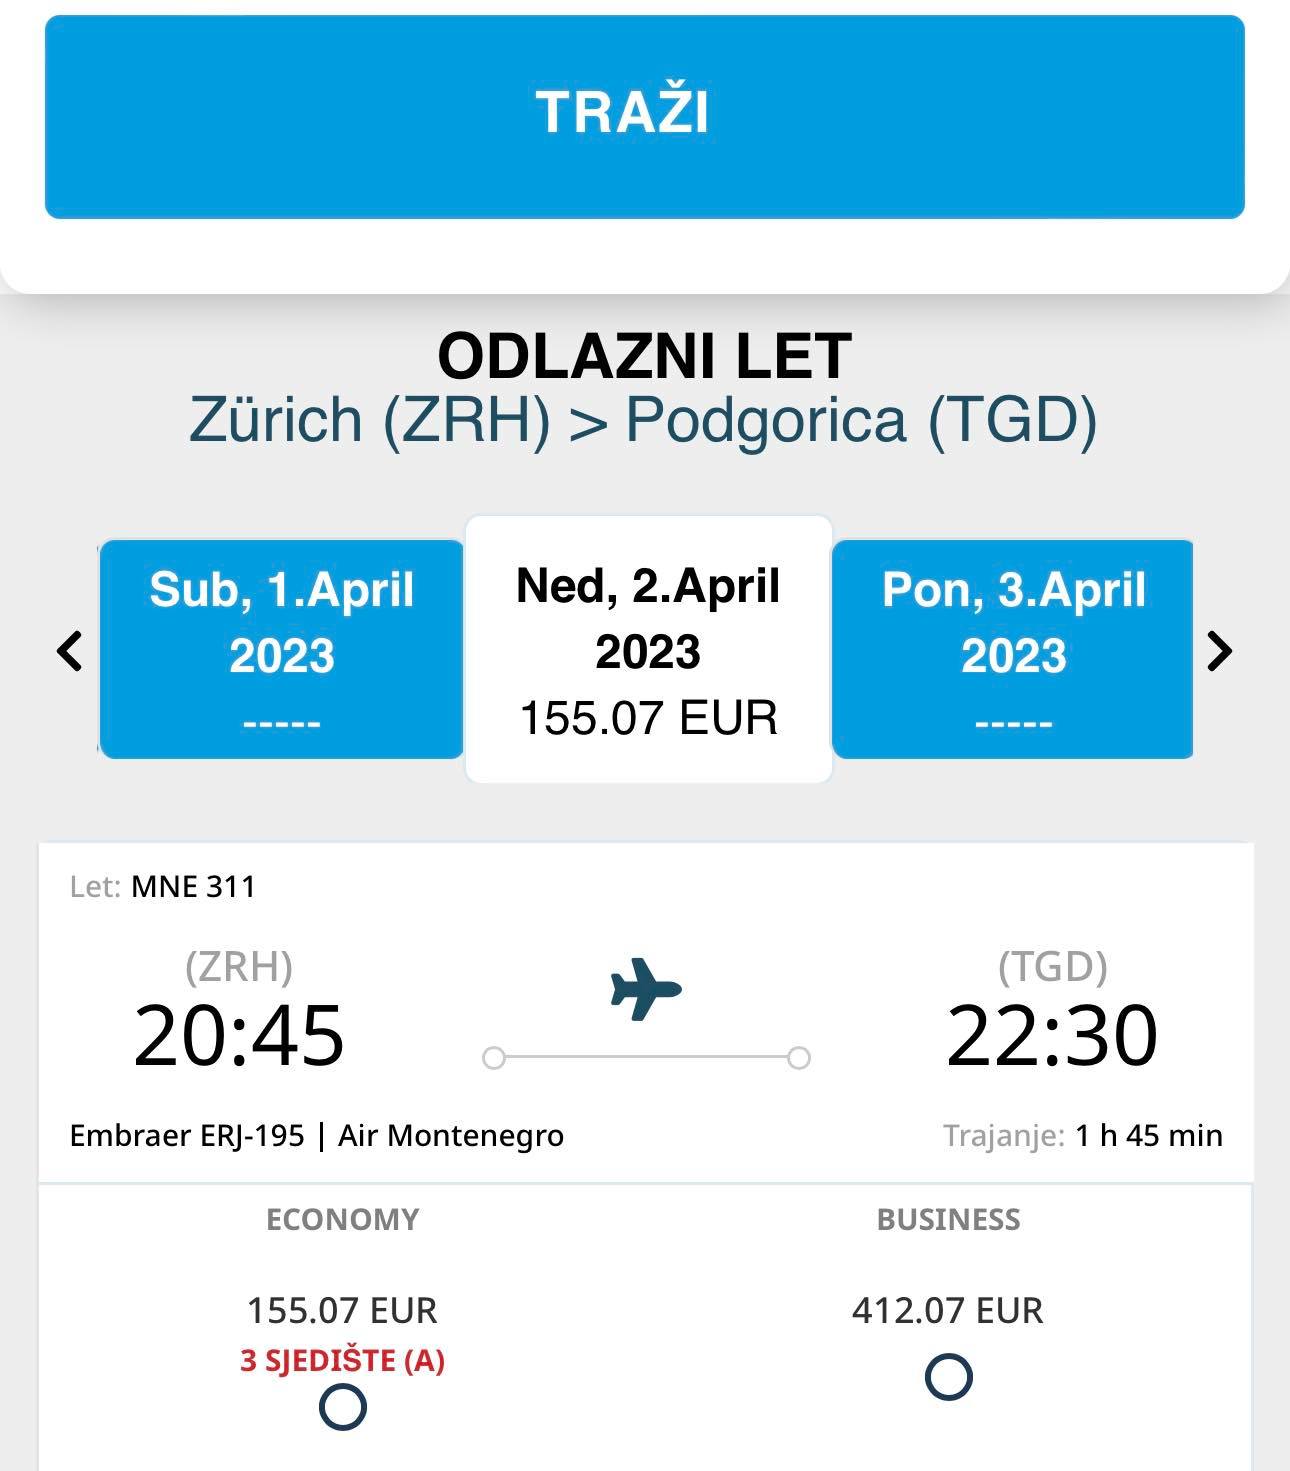Click the red 3 SJEDIŠTE (A) seats notice

[x=342, y=1360]
